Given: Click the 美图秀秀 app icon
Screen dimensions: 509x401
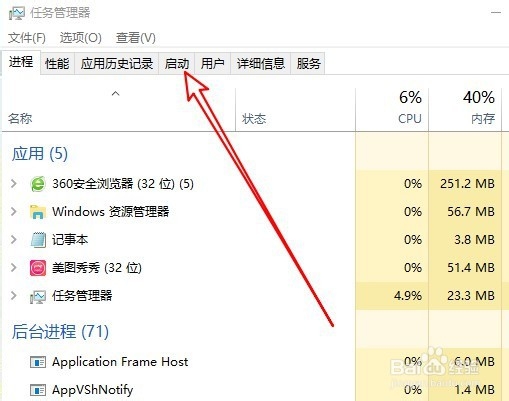Looking at the screenshot, I should coord(38,268).
